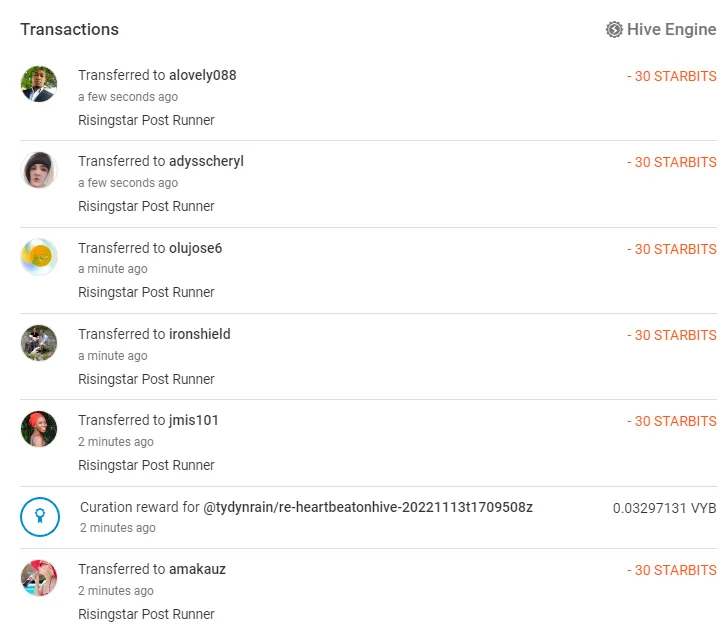
Task: Open adysscheryl's avatar picture
Action: [x=39, y=170]
